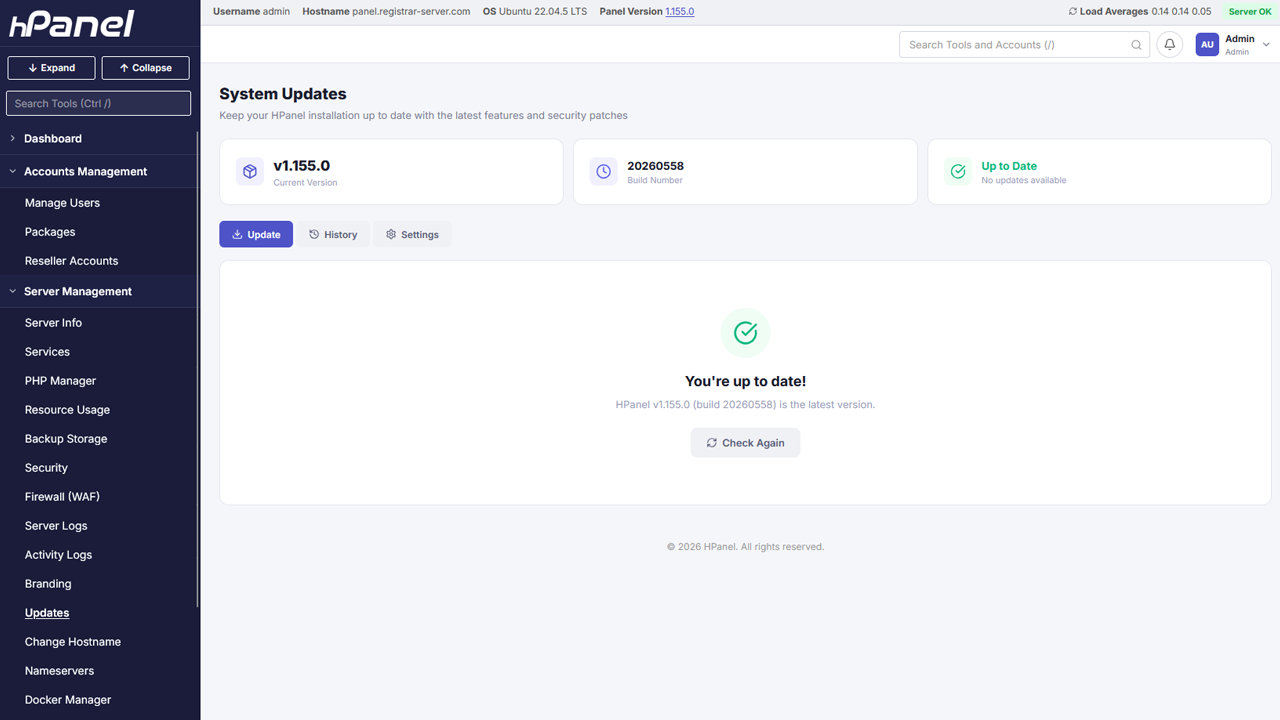Switch to the History tab
Viewport: 1280px width, 720px height.
[x=333, y=235]
